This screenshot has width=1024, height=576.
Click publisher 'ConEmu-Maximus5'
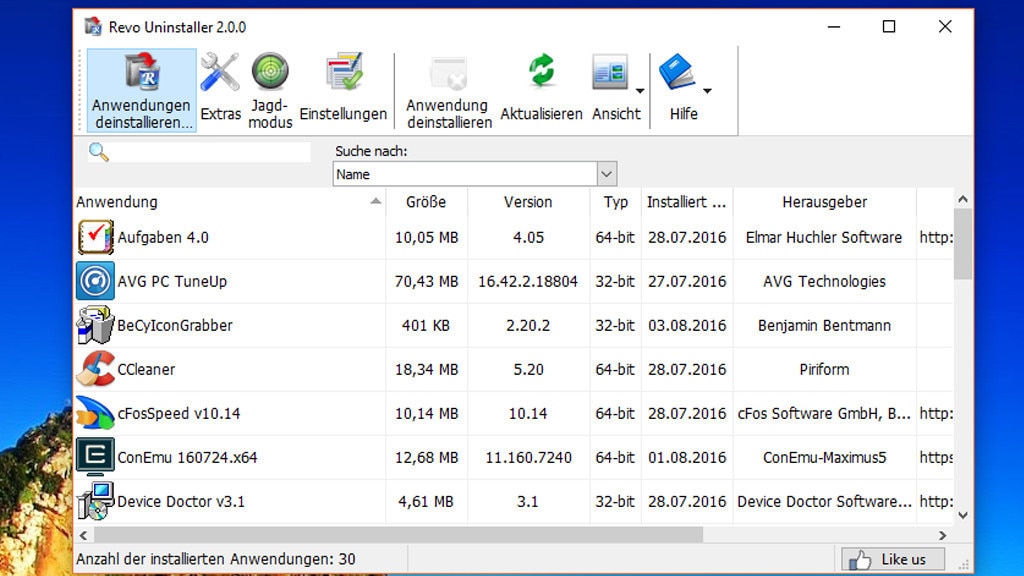[824, 457]
